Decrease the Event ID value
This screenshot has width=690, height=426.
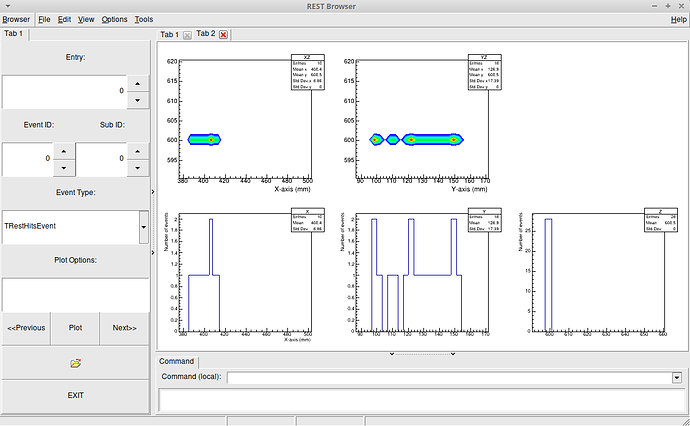[64, 168]
